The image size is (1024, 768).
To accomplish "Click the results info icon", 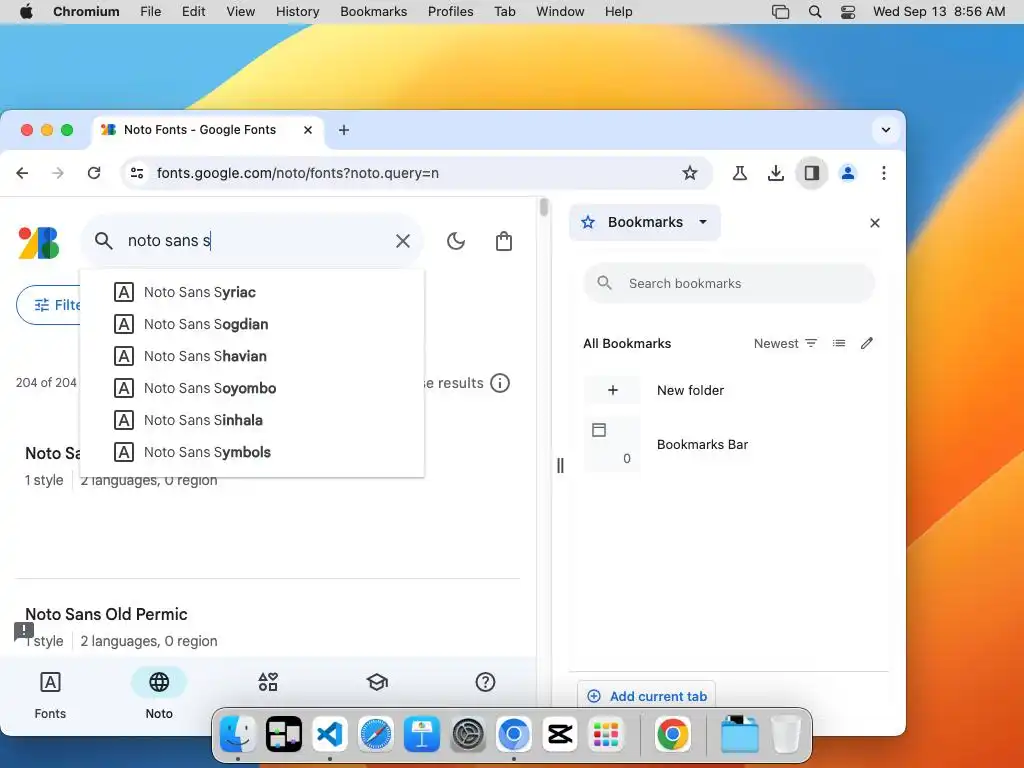I will [x=500, y=383].
